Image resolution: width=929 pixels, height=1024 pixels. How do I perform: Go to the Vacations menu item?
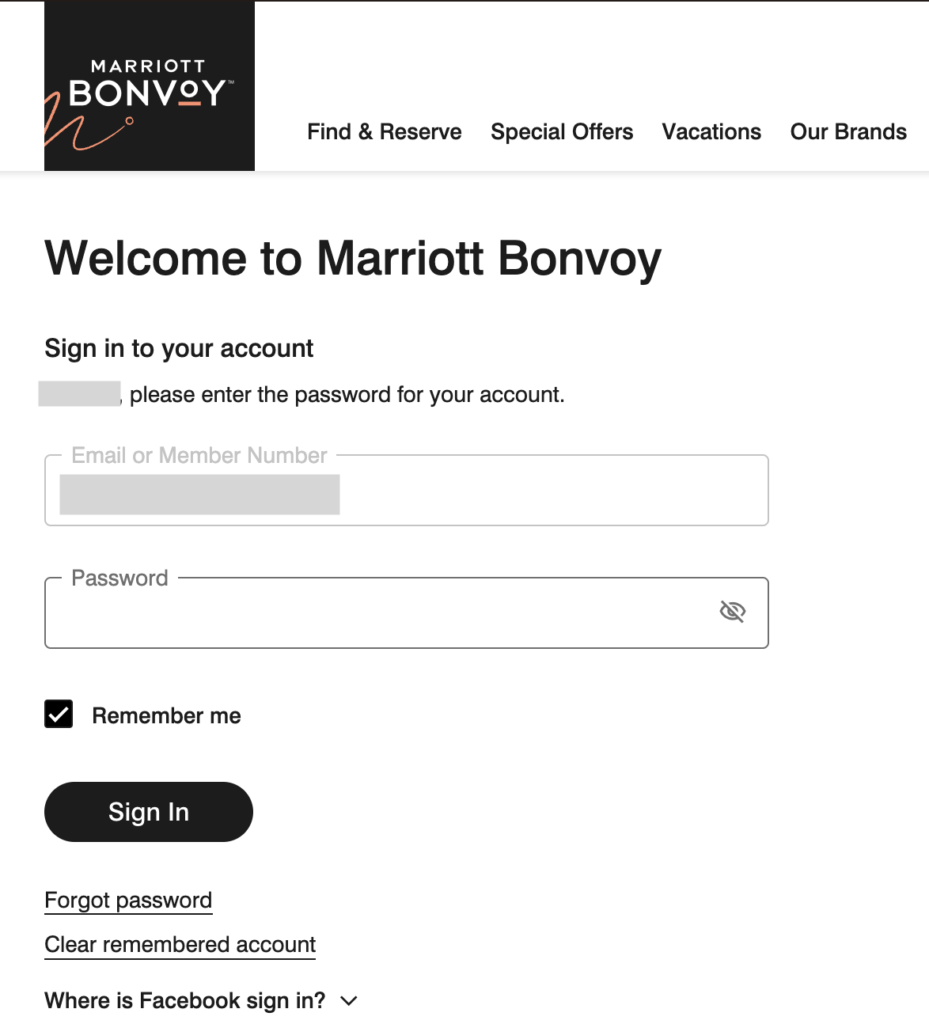pos(711,132)
